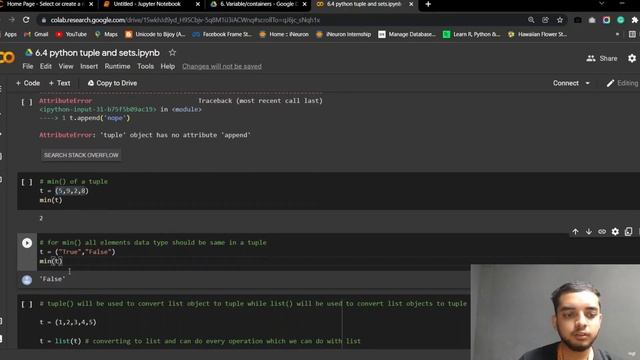Show hidden bookmarks with the overflow chevron

(x=617, y=34)
